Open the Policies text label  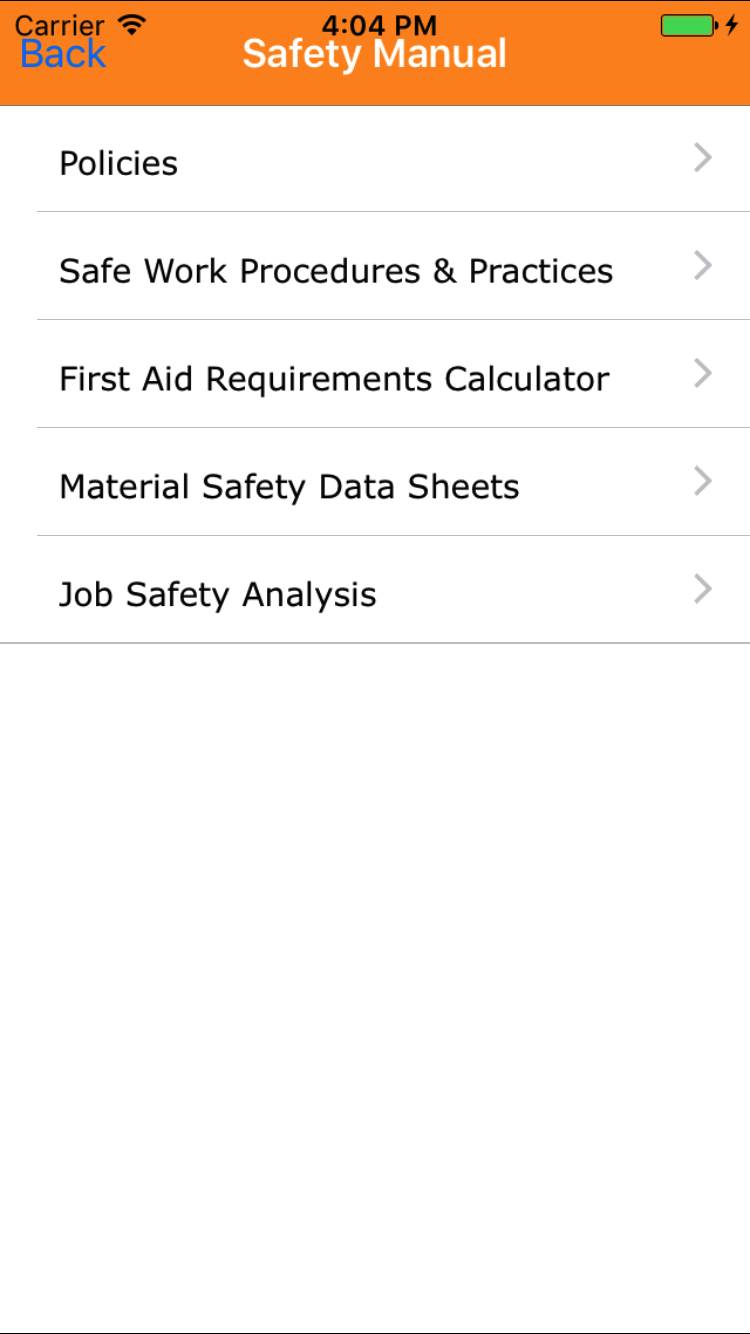118,163
